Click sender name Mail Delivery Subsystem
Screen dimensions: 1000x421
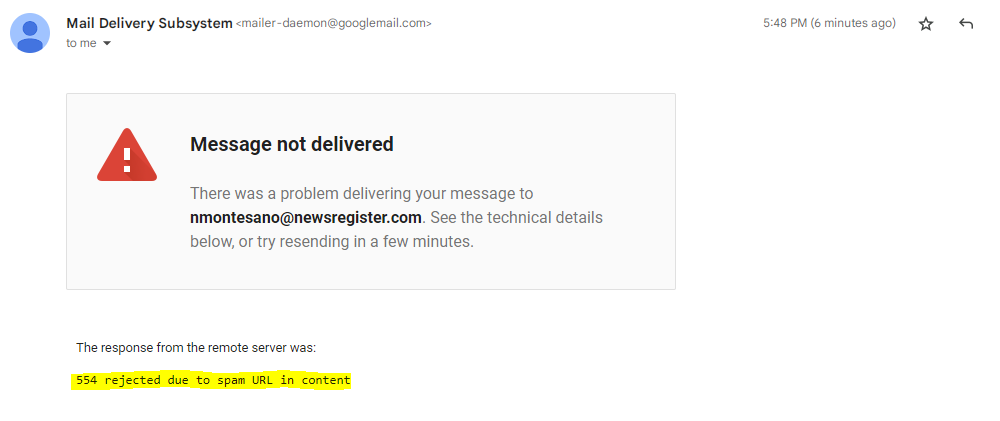pyautogui.click(x=149, y=24)
